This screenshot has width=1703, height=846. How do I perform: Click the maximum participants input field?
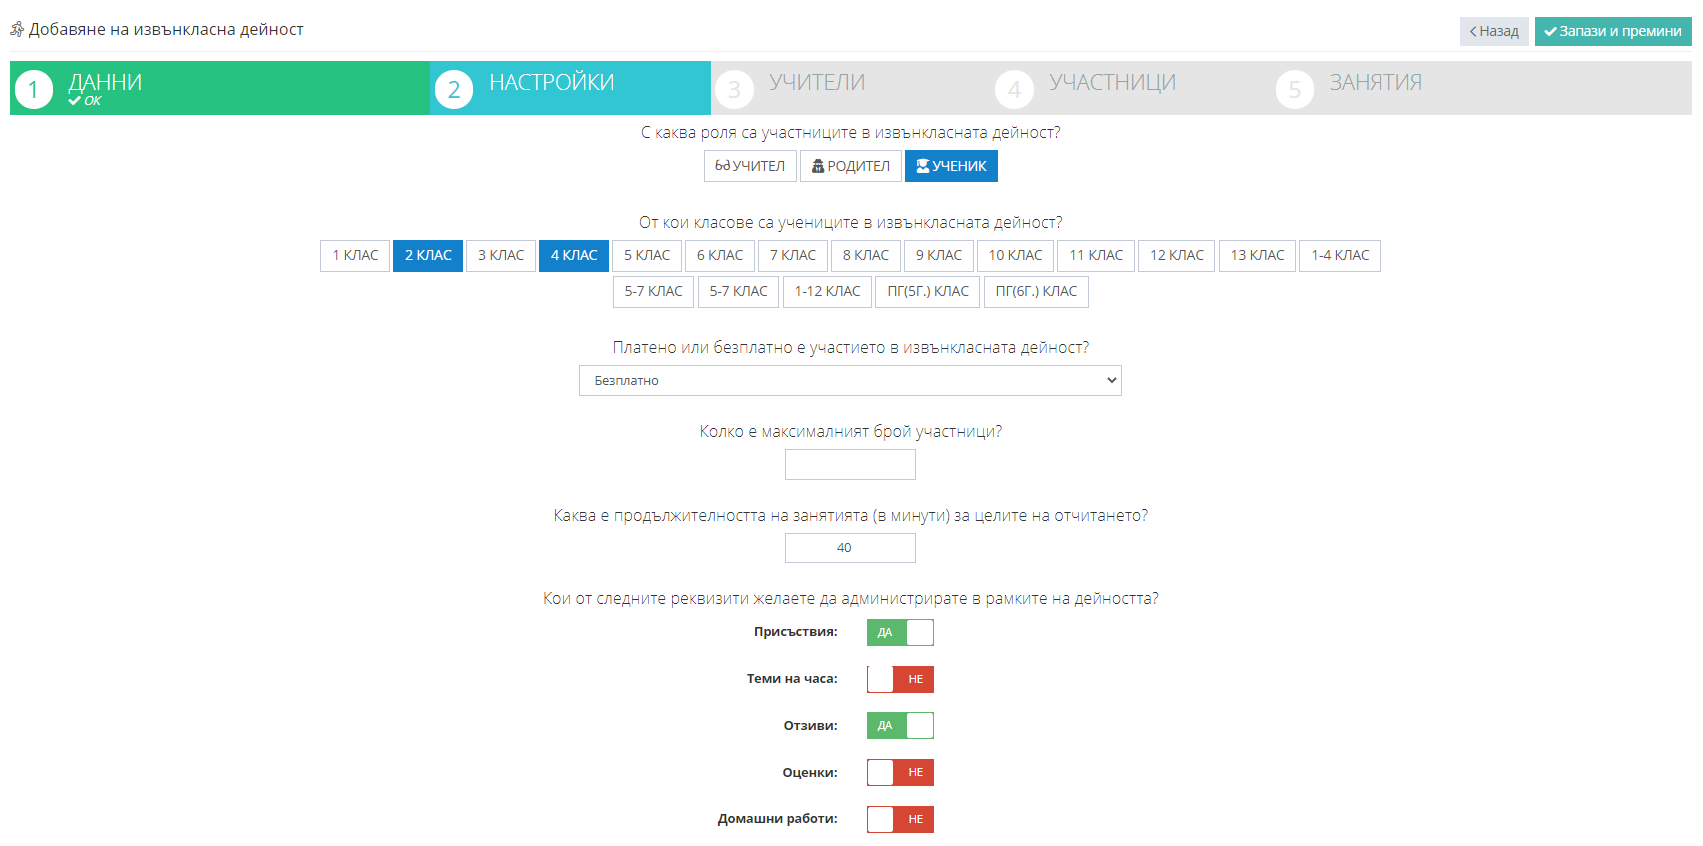pyautogui.click(x=850, y=464)
